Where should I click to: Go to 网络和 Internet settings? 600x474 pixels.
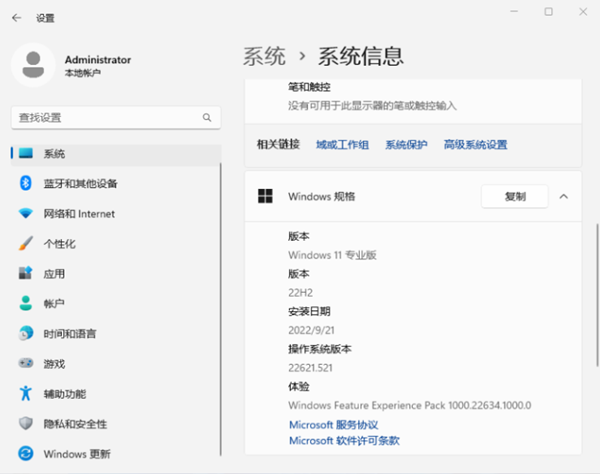(x=116, y=213)
